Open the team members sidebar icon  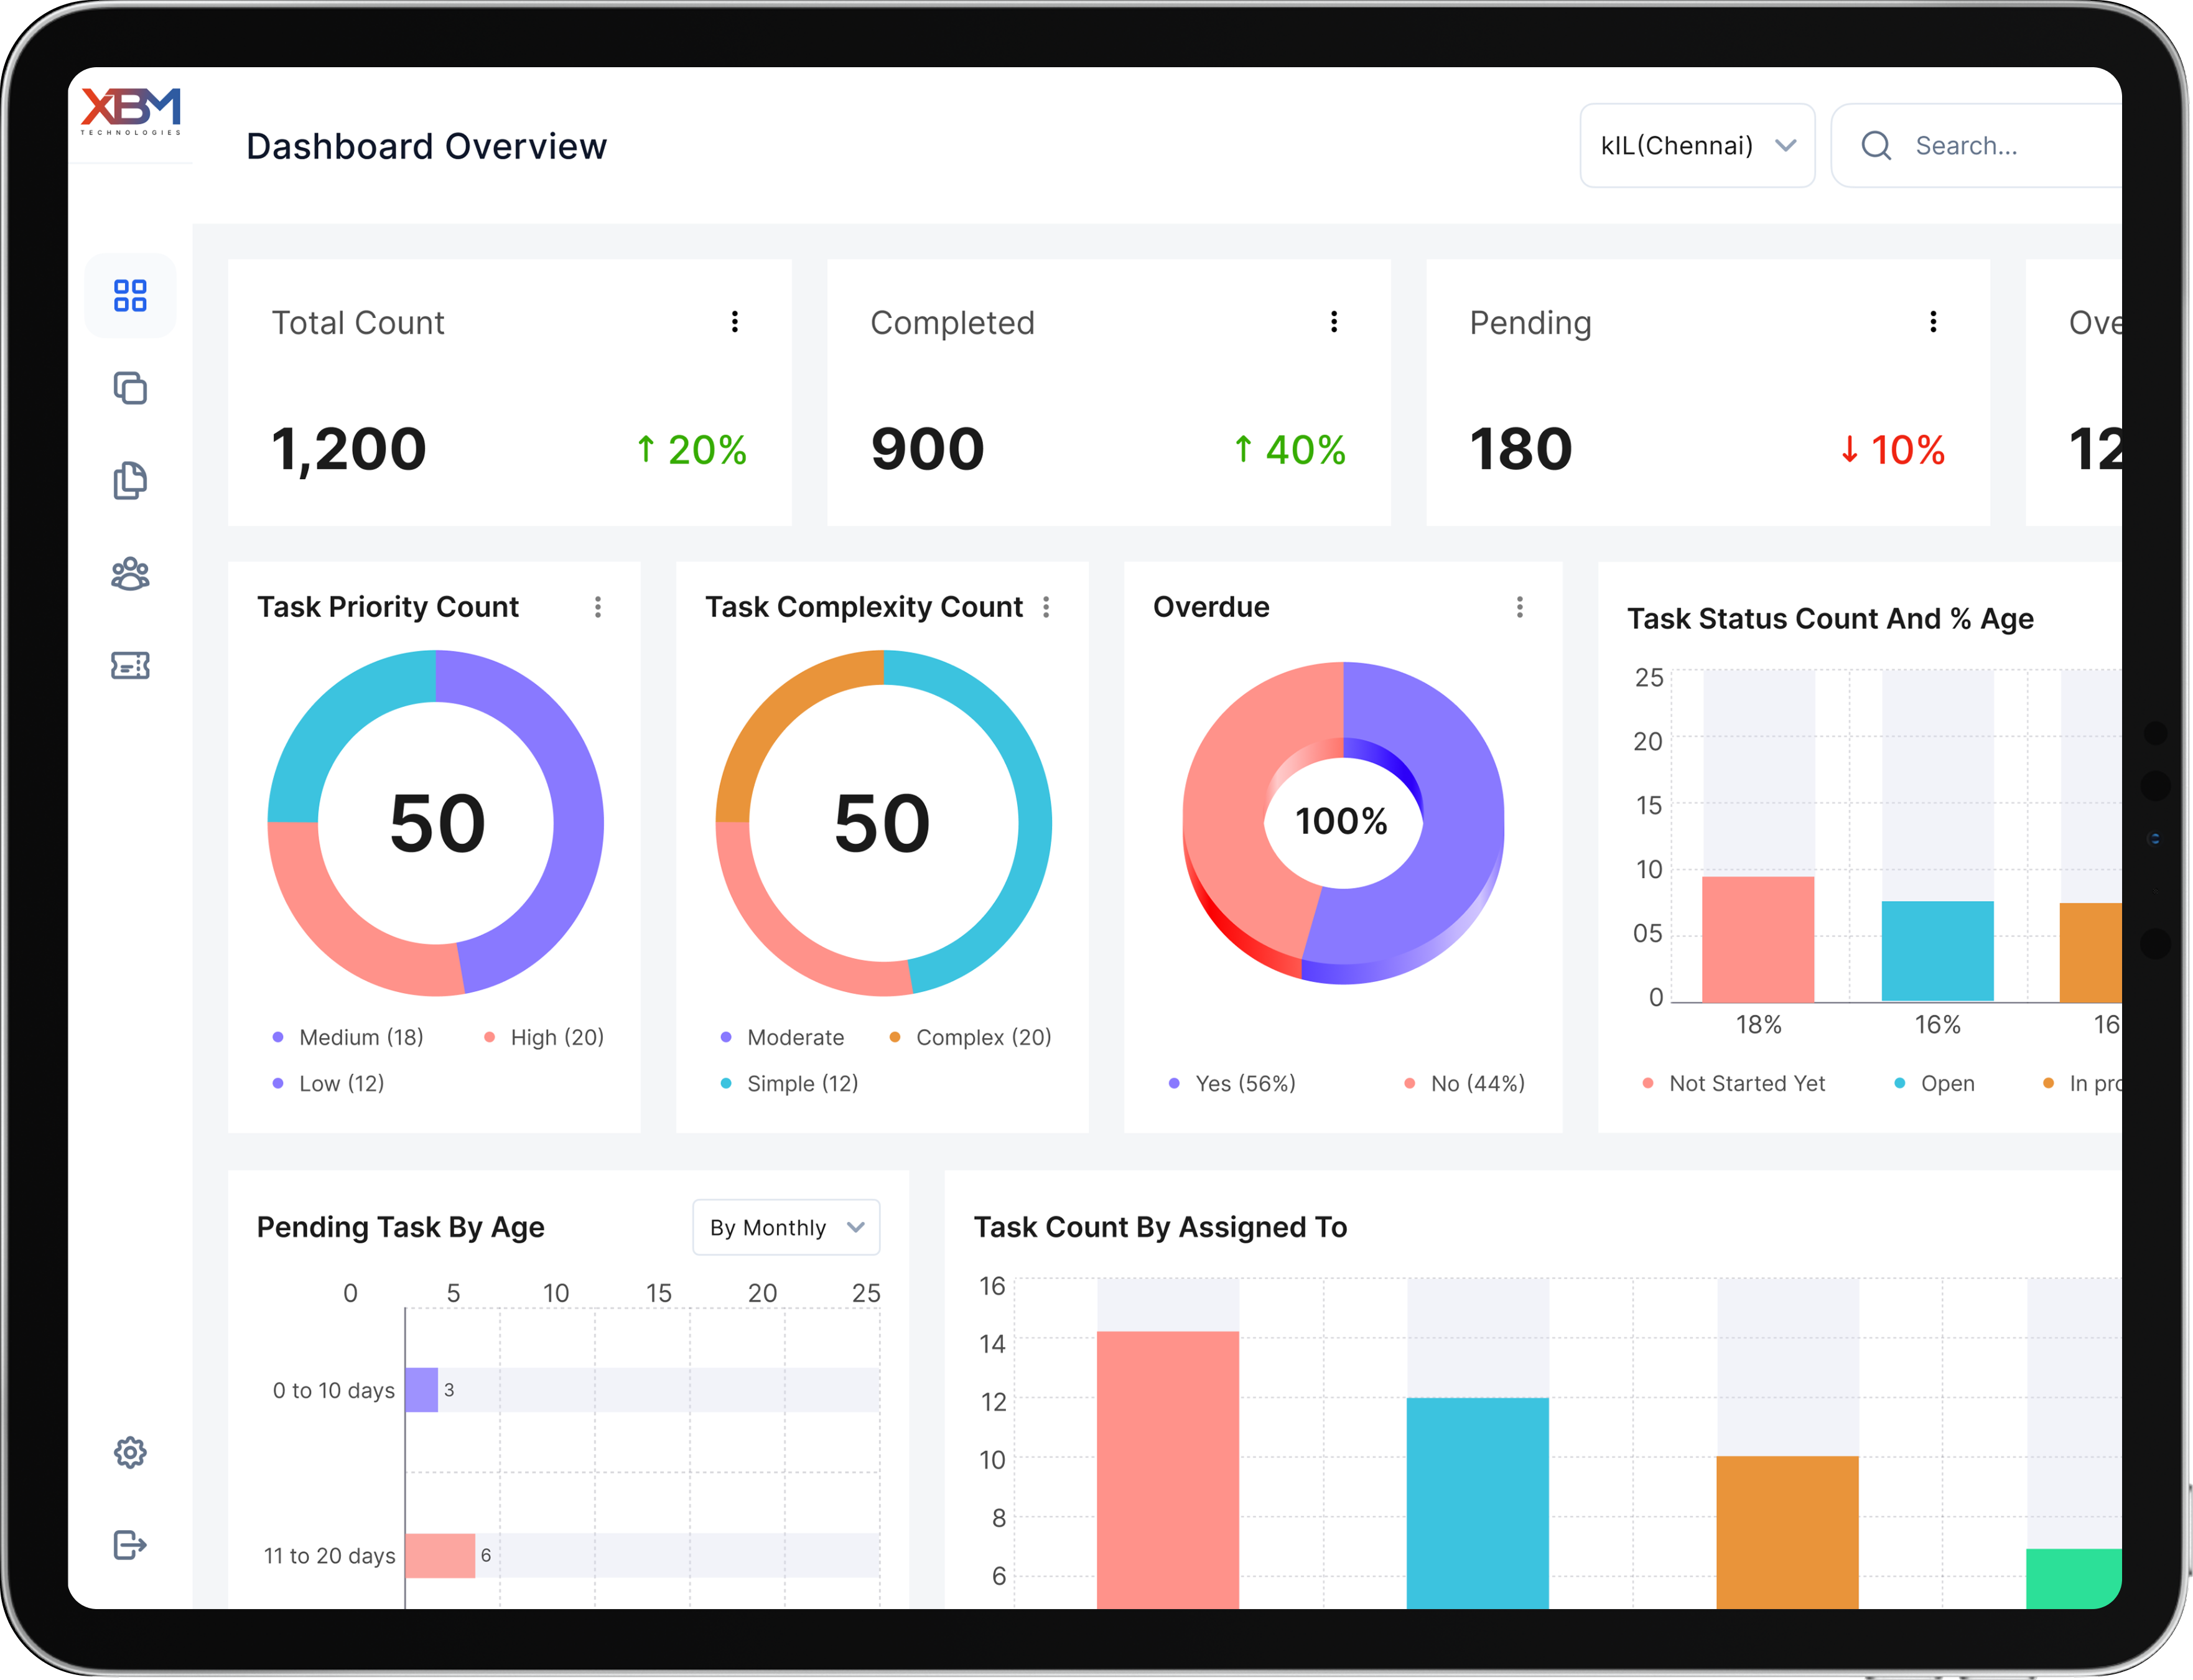point(130,574)
